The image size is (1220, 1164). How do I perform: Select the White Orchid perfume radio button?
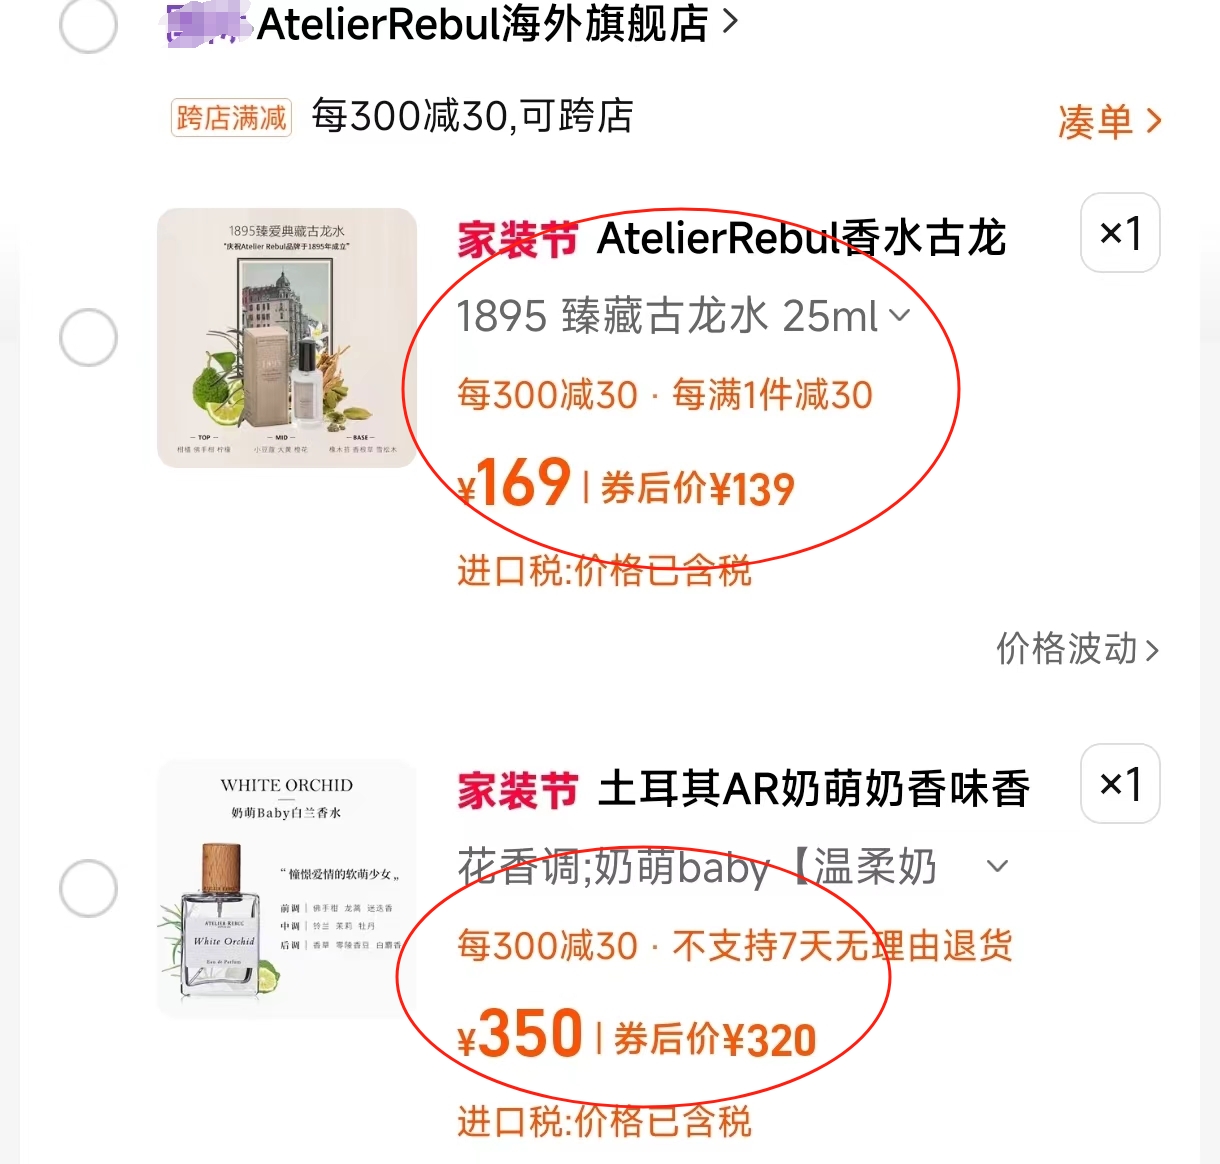coord(89,888)
